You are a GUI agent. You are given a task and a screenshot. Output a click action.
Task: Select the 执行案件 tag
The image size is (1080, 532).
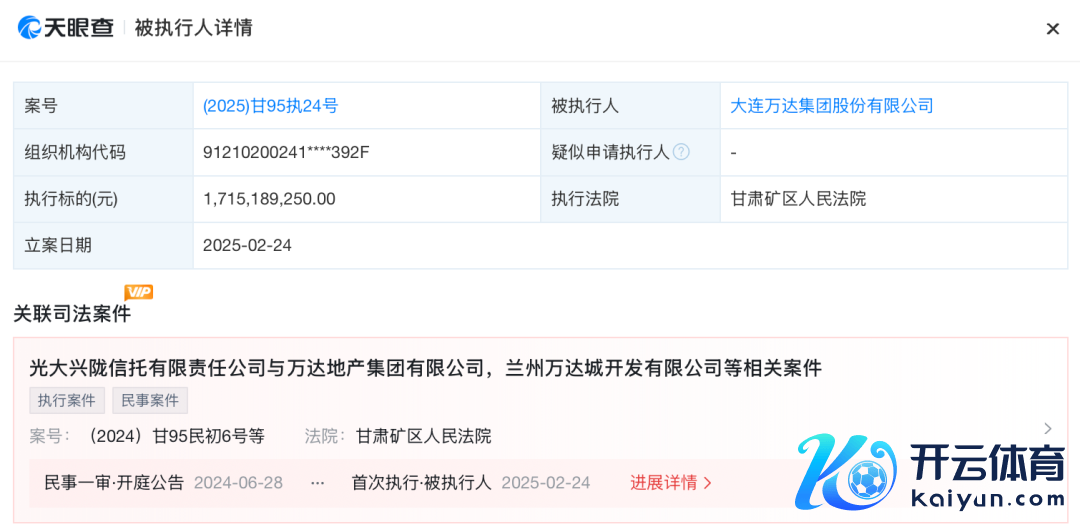point(67,400)
